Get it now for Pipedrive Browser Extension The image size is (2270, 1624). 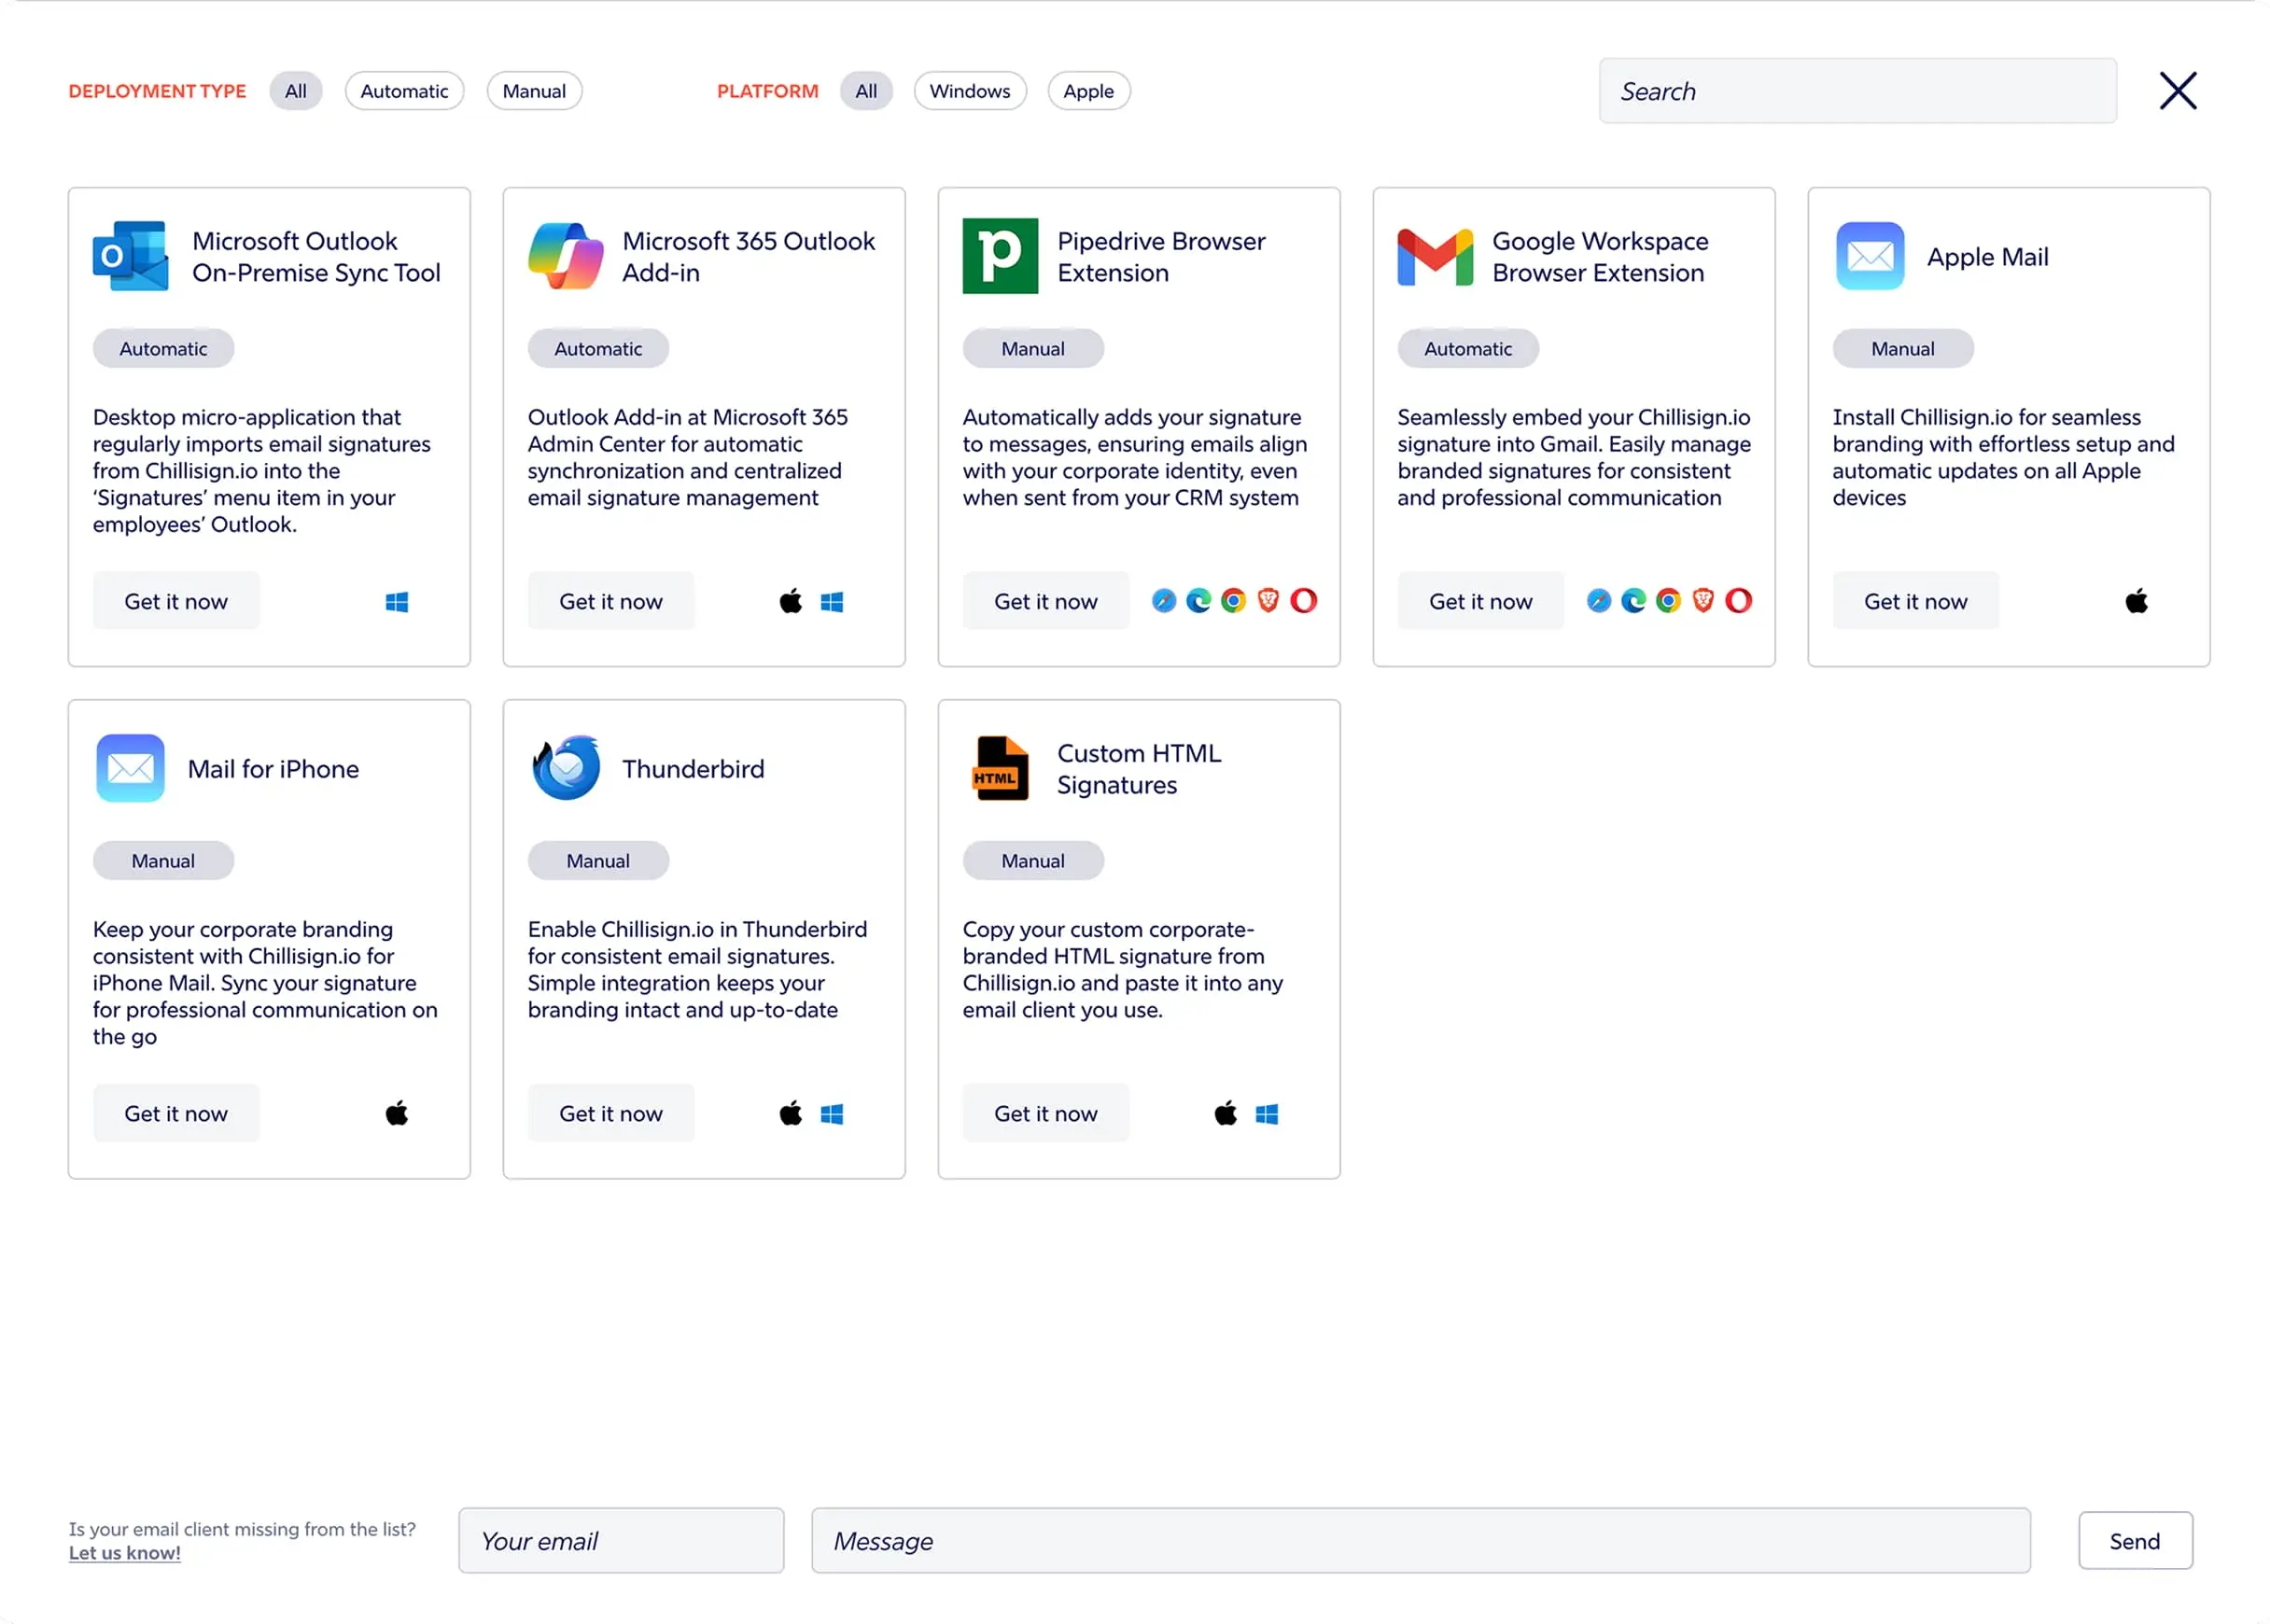click(1046, 601)
